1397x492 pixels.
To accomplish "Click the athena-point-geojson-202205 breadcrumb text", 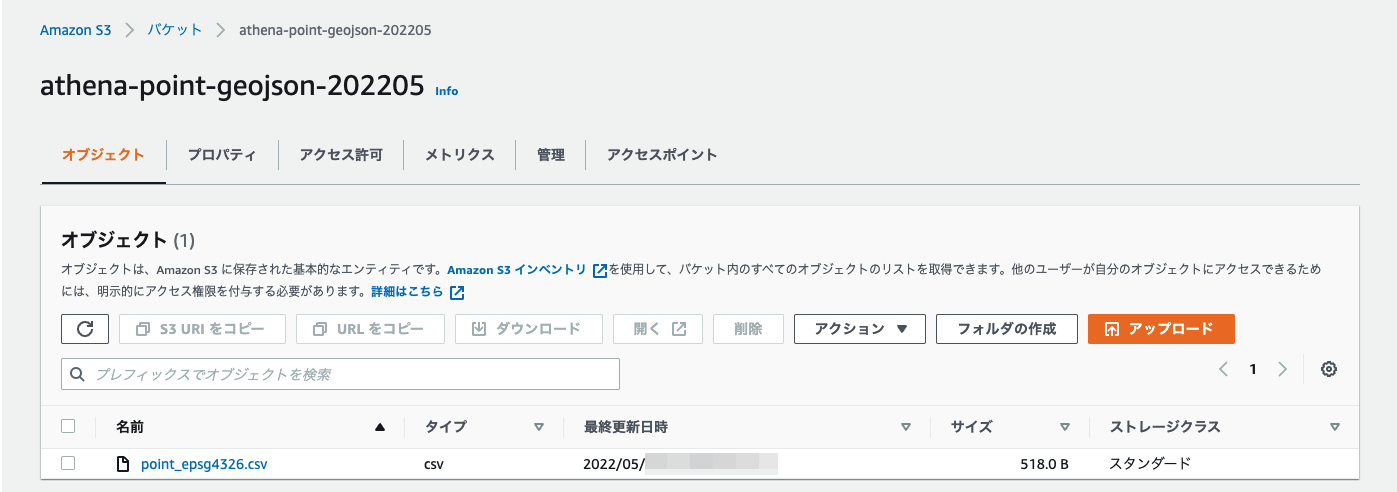I will (336, 30).
